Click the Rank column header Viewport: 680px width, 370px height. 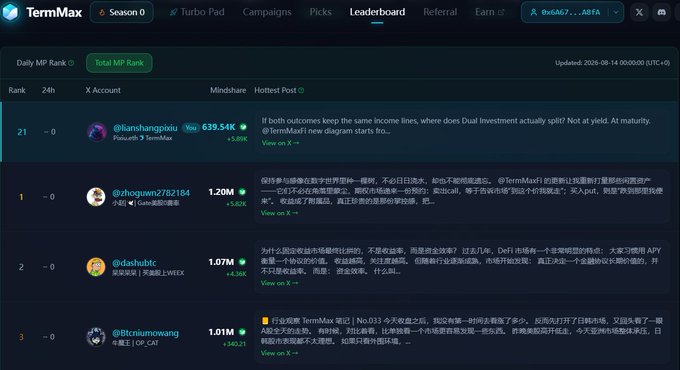click(17, 90)
